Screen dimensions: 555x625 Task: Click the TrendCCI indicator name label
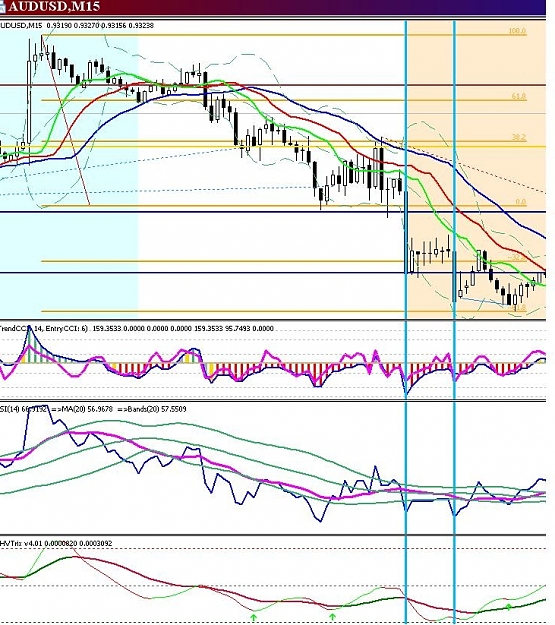pos(15,328)
